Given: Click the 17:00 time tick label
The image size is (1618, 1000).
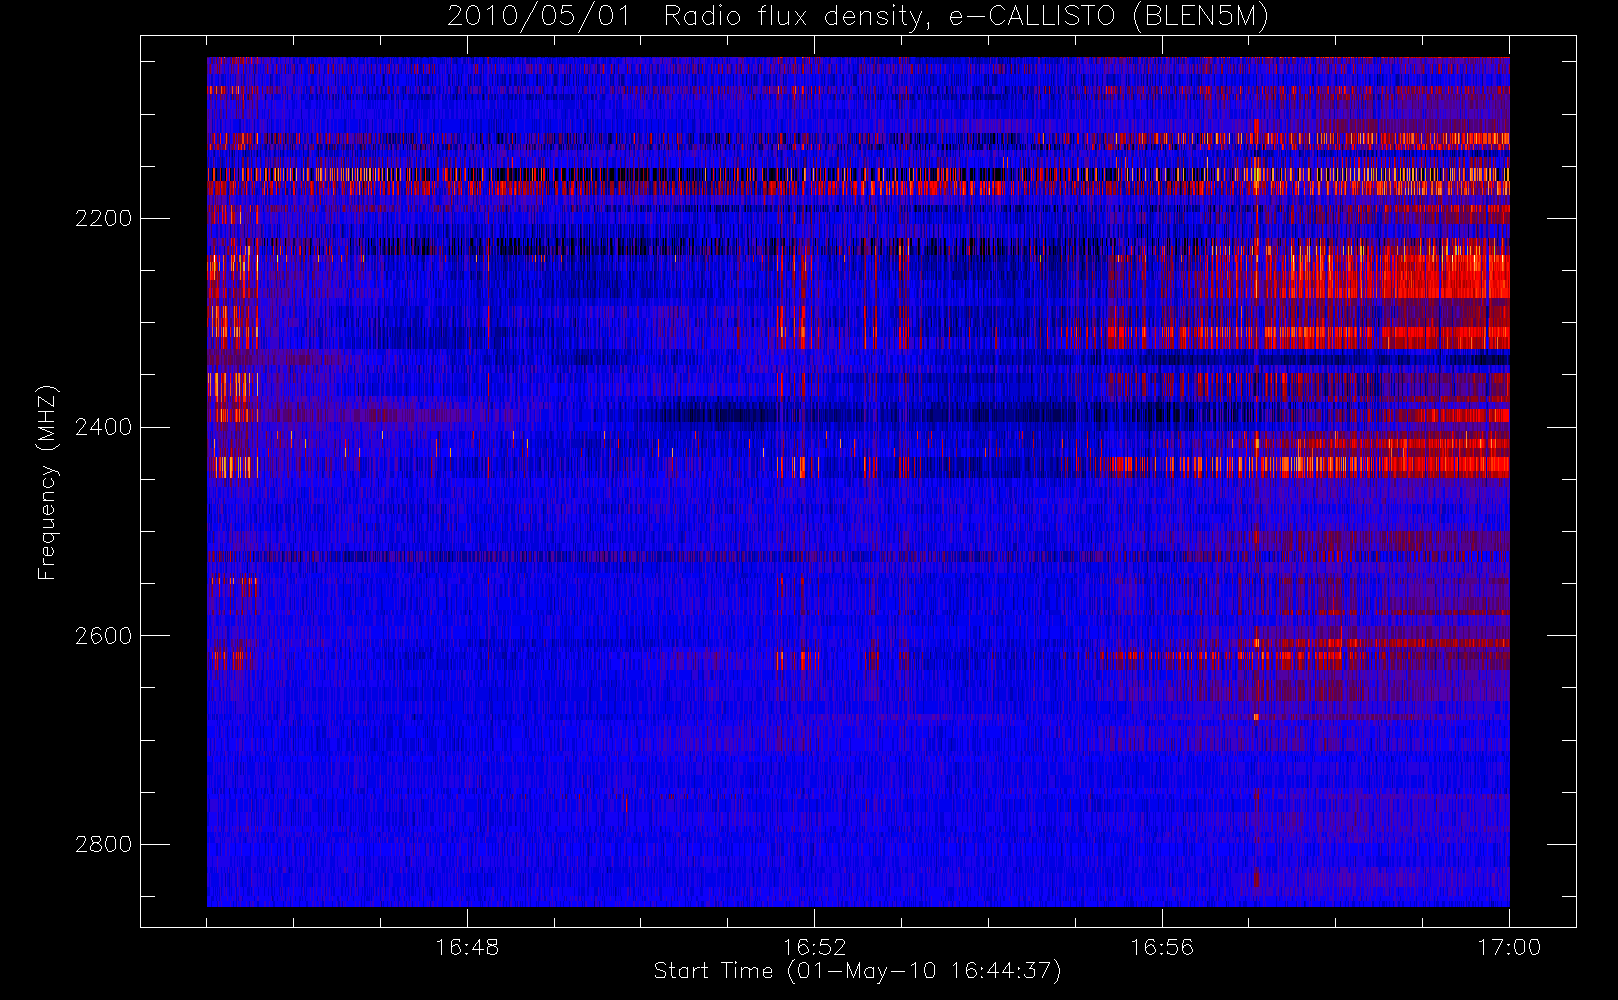Looking at the screenshot, I should click(x=1509, y=947).
